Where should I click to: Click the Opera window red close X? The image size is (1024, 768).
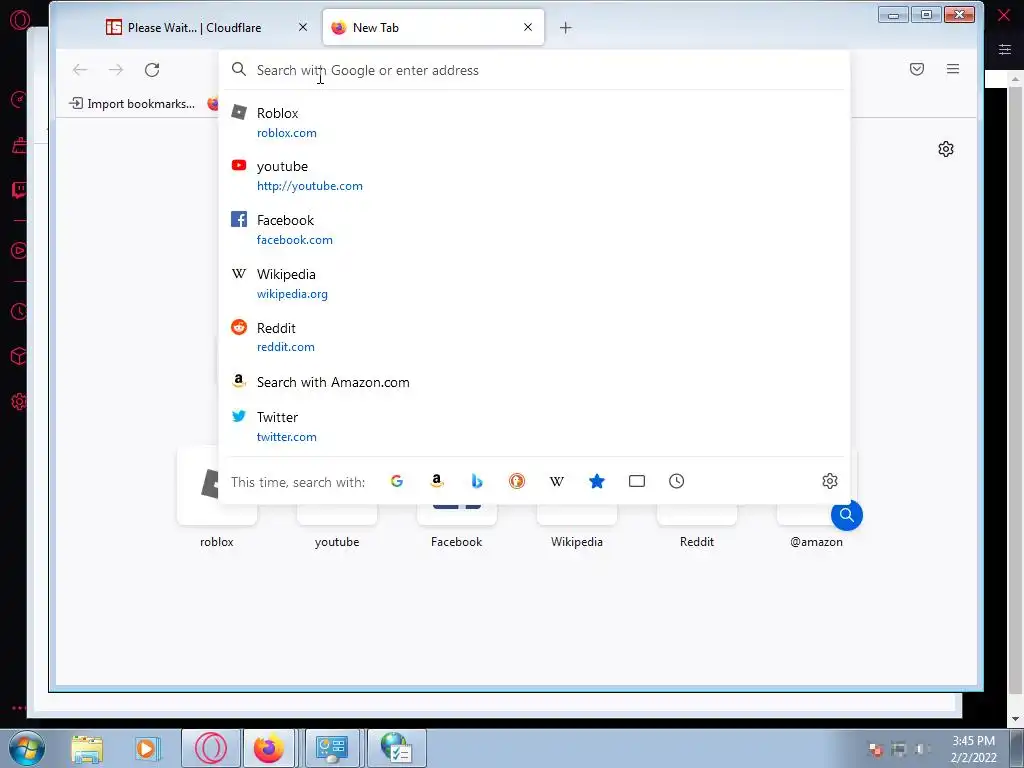(x=1004, y=15)
